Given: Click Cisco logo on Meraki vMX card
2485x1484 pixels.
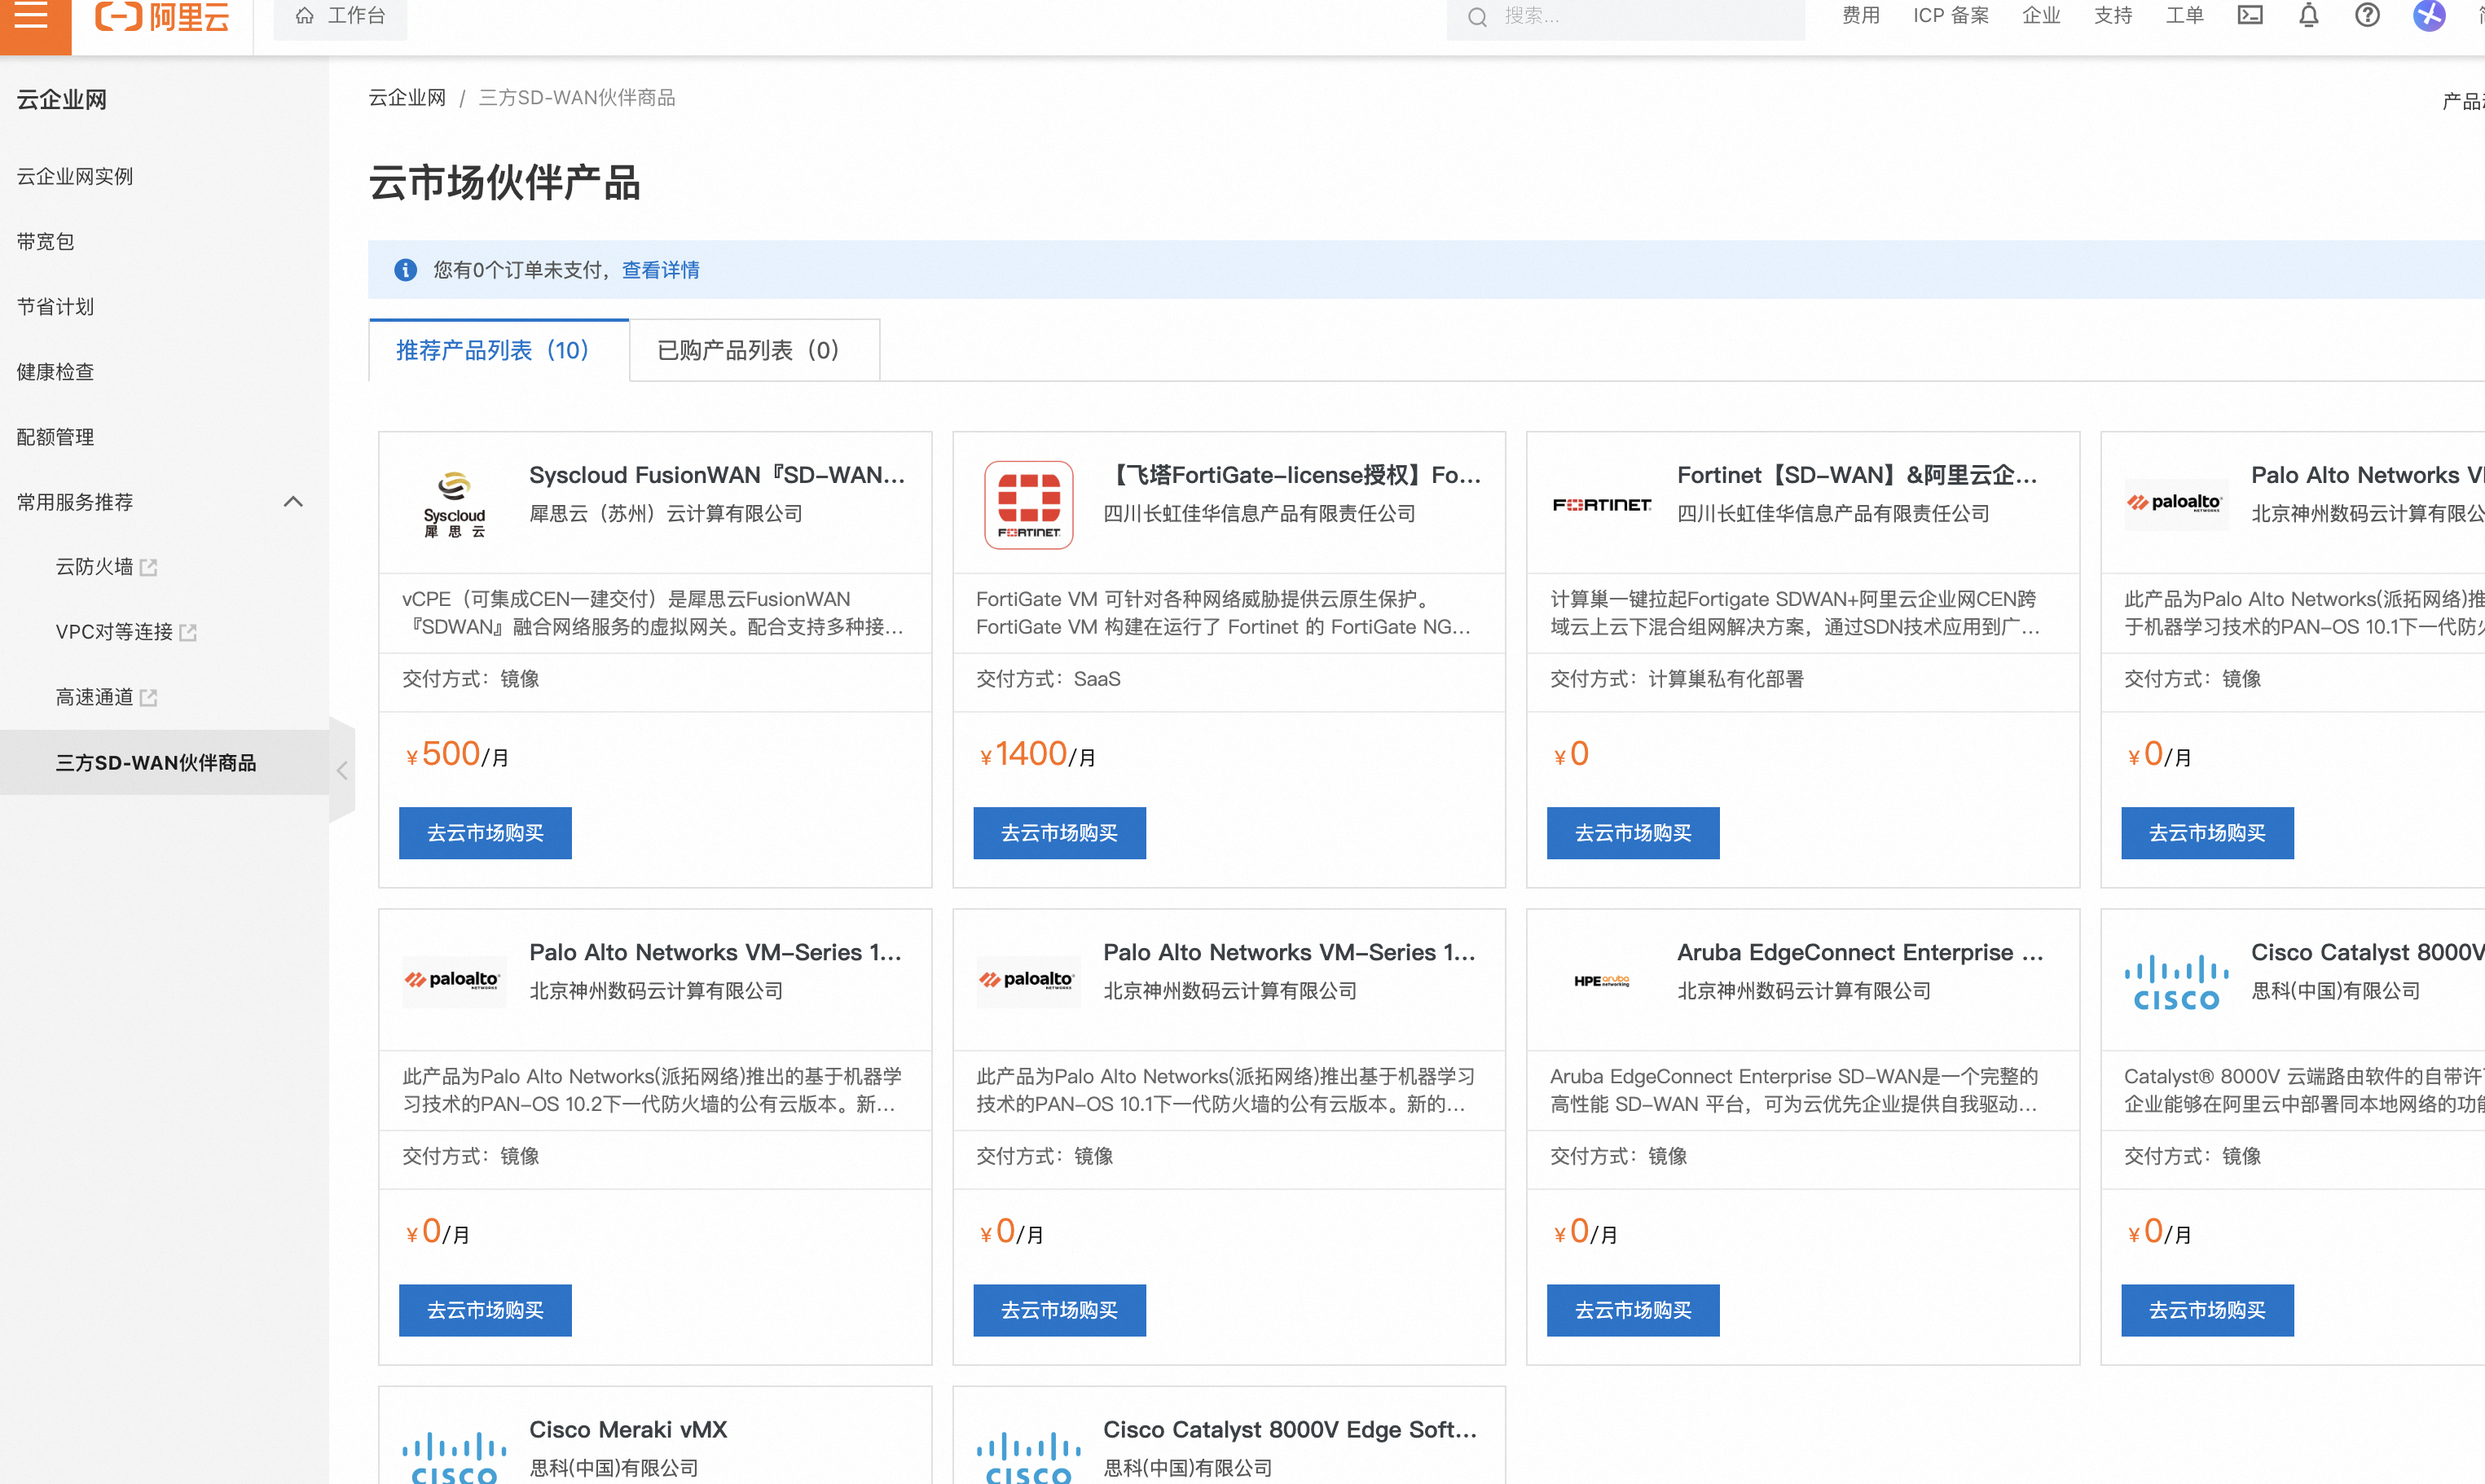Looking at the screenshot, I should (x=454, y=1457).
